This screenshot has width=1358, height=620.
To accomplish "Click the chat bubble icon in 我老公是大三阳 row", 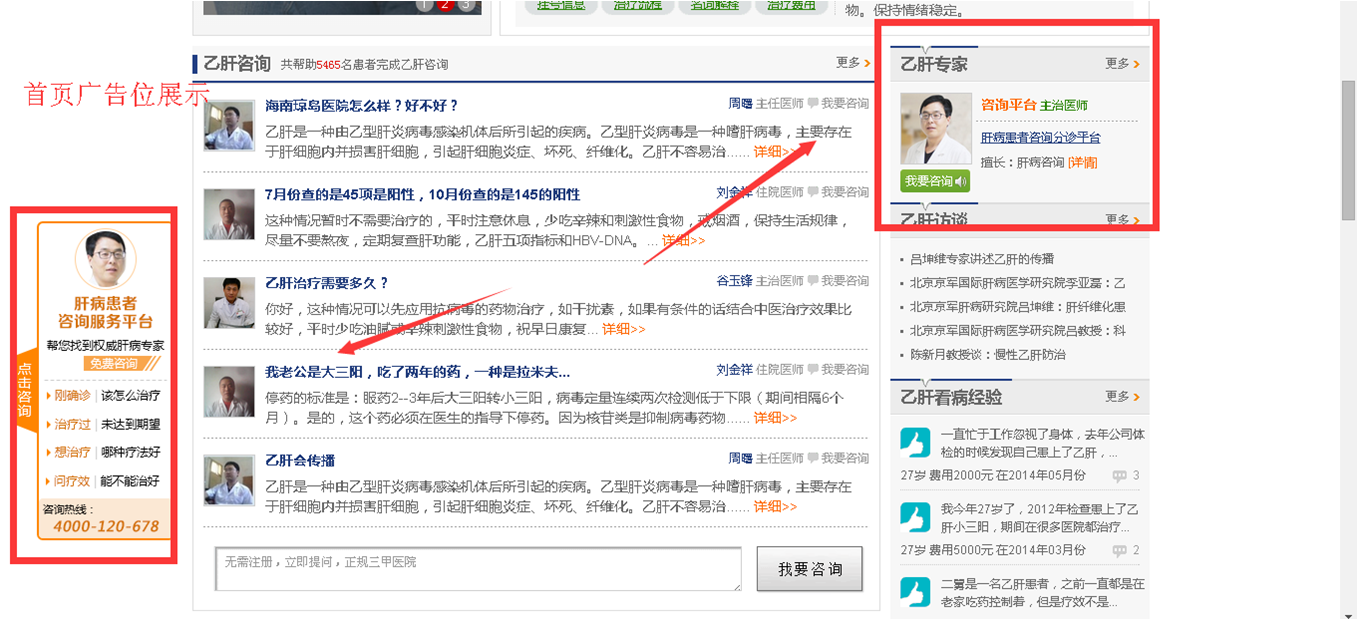I will point(813,370).
